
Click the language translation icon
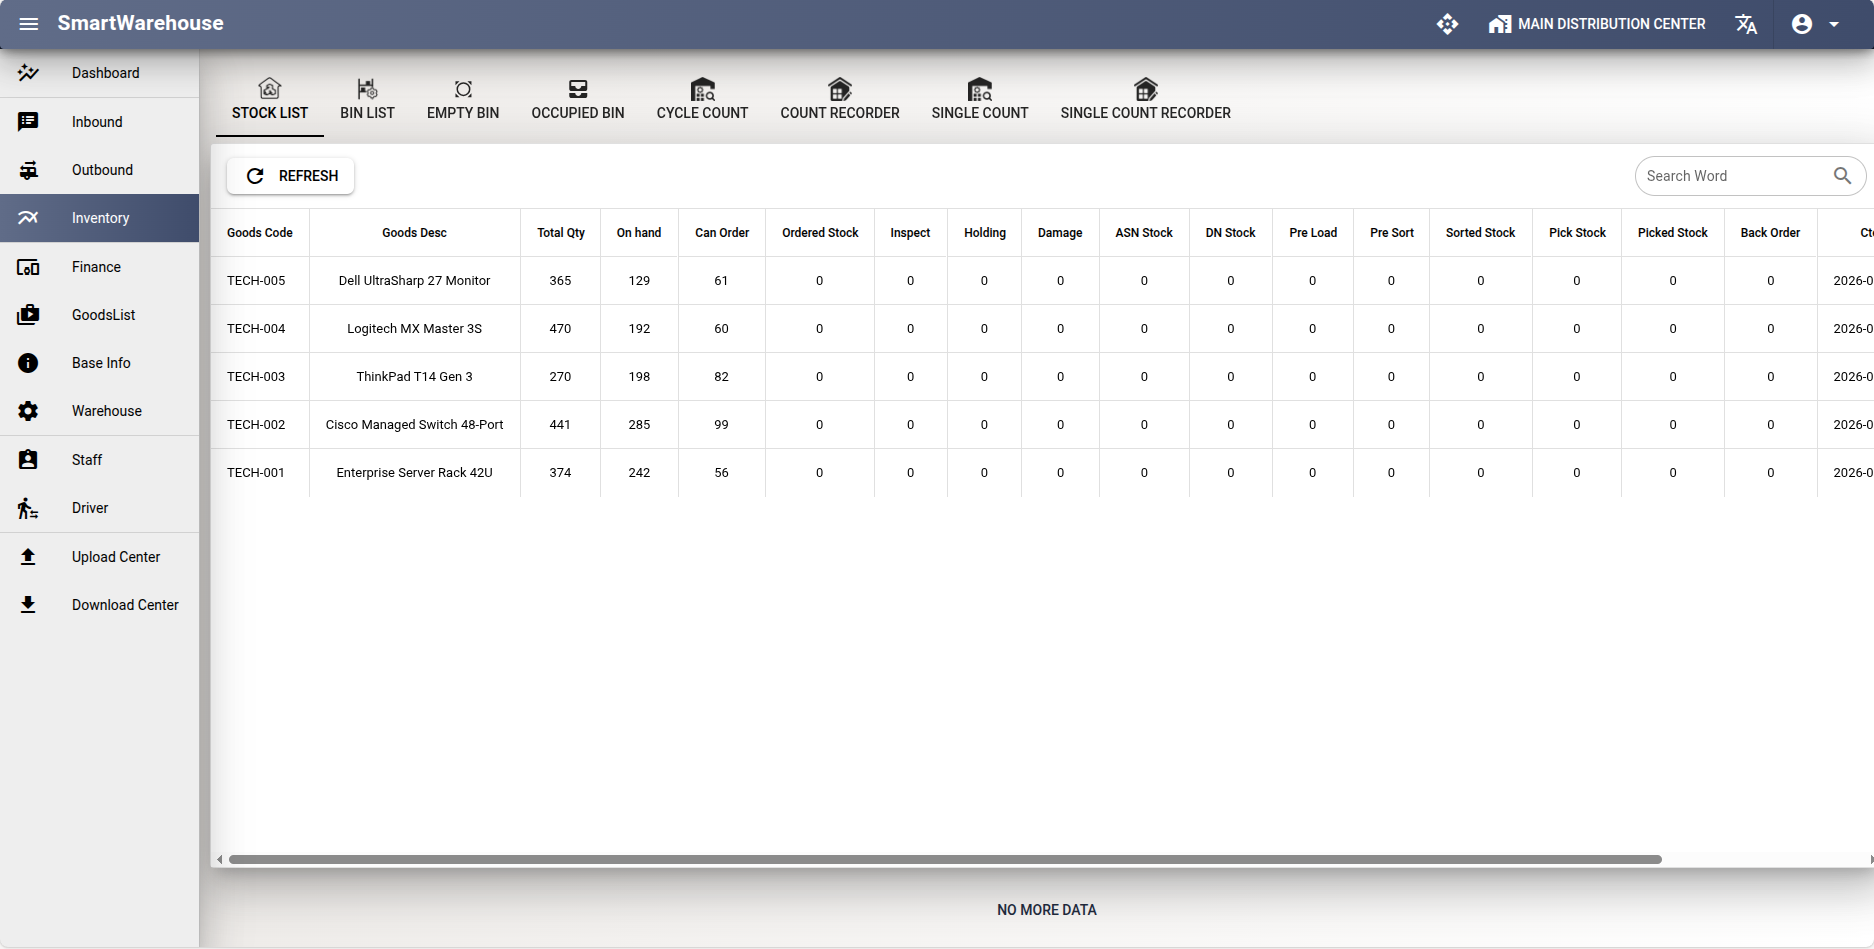pos(1746,23)
